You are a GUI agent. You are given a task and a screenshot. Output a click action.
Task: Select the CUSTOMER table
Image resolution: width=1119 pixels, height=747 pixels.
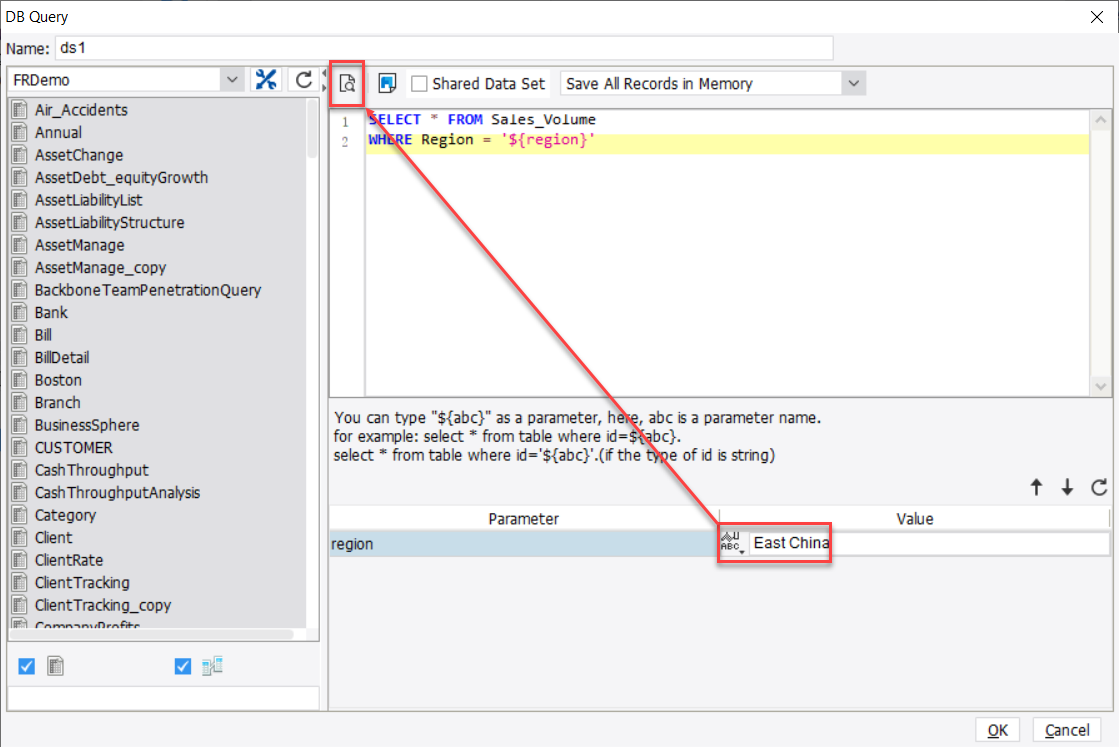[75, 447]
